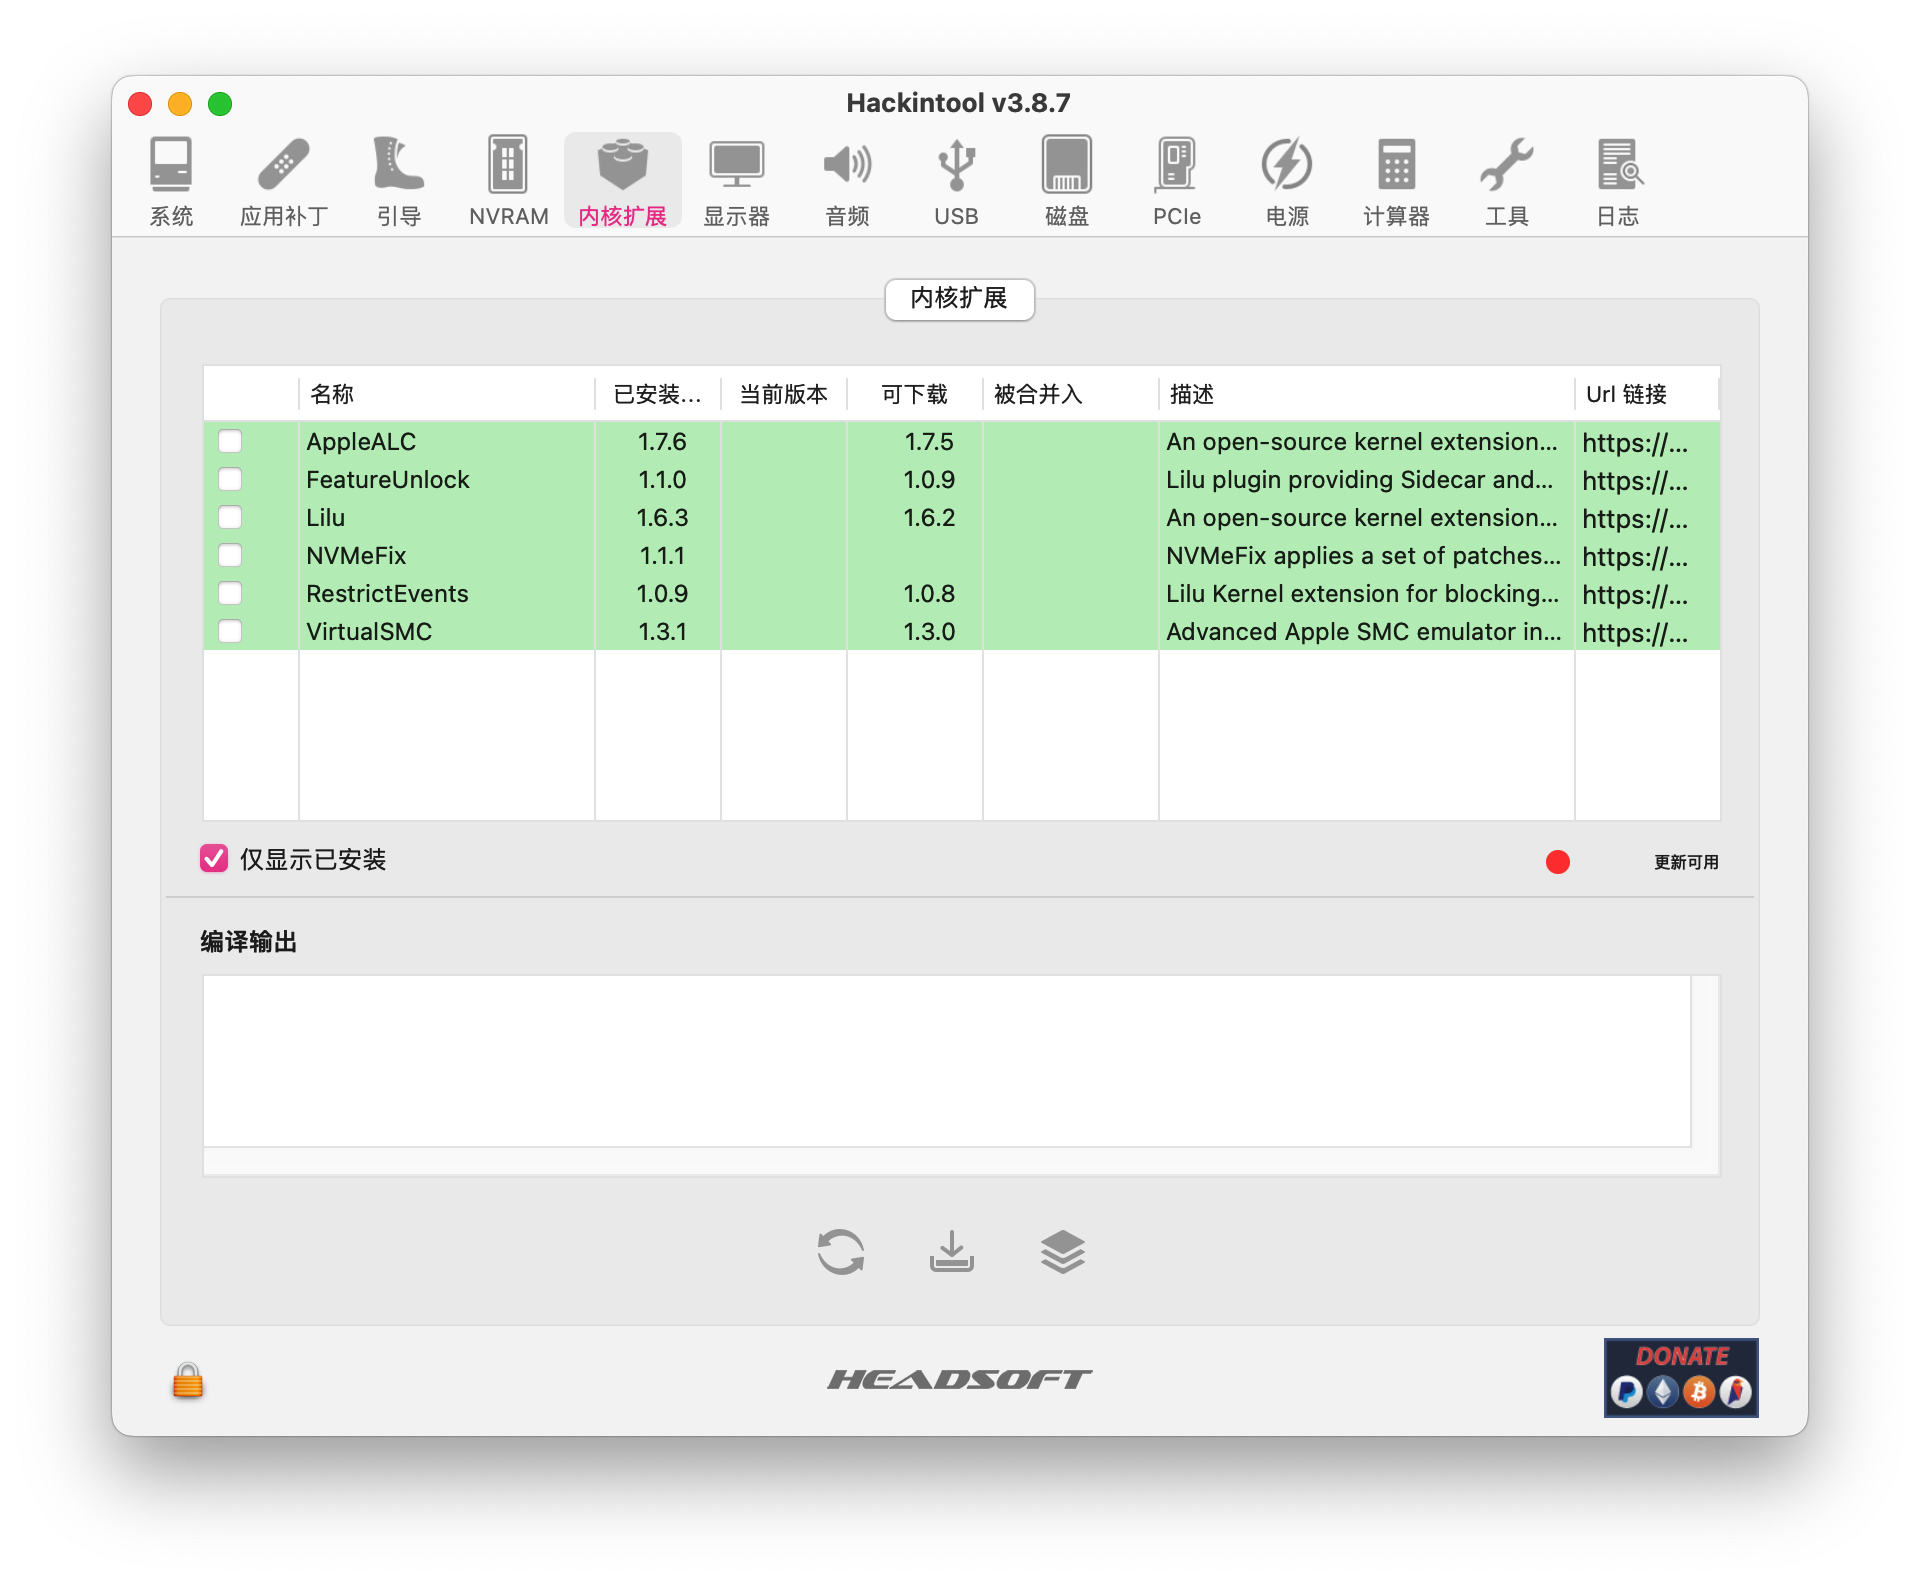1920x1584 pixels.
Task: Sort by the 已安装 column header
Action: pyautogui.click(x=657, y=394)
